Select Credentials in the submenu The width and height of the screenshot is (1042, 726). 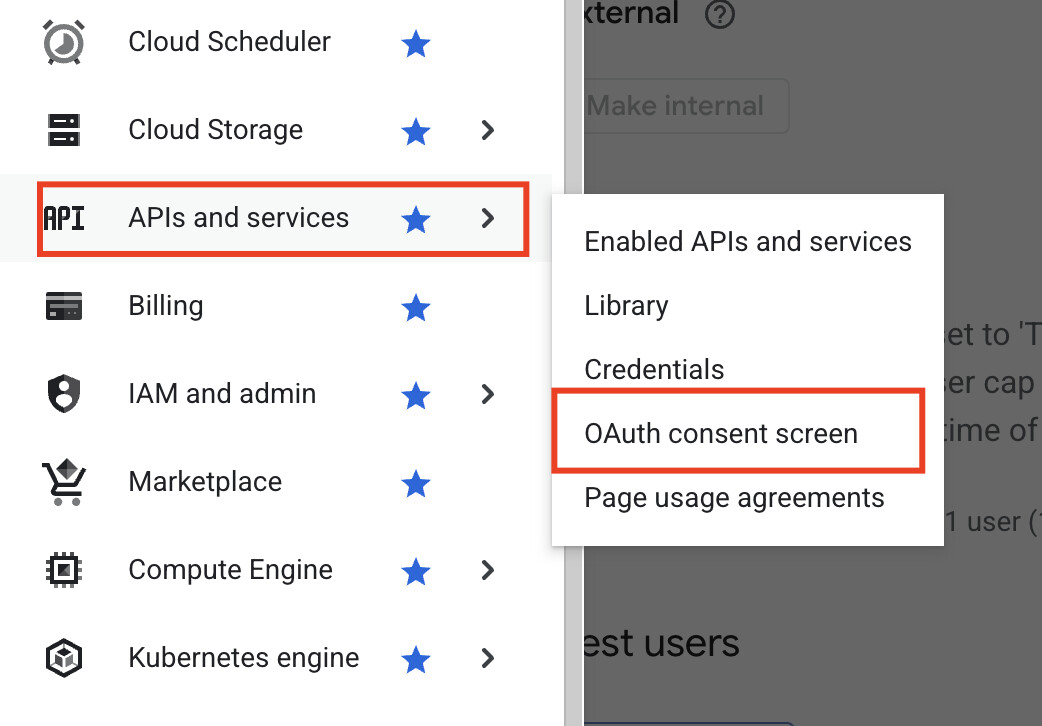[x=654, y=369]
